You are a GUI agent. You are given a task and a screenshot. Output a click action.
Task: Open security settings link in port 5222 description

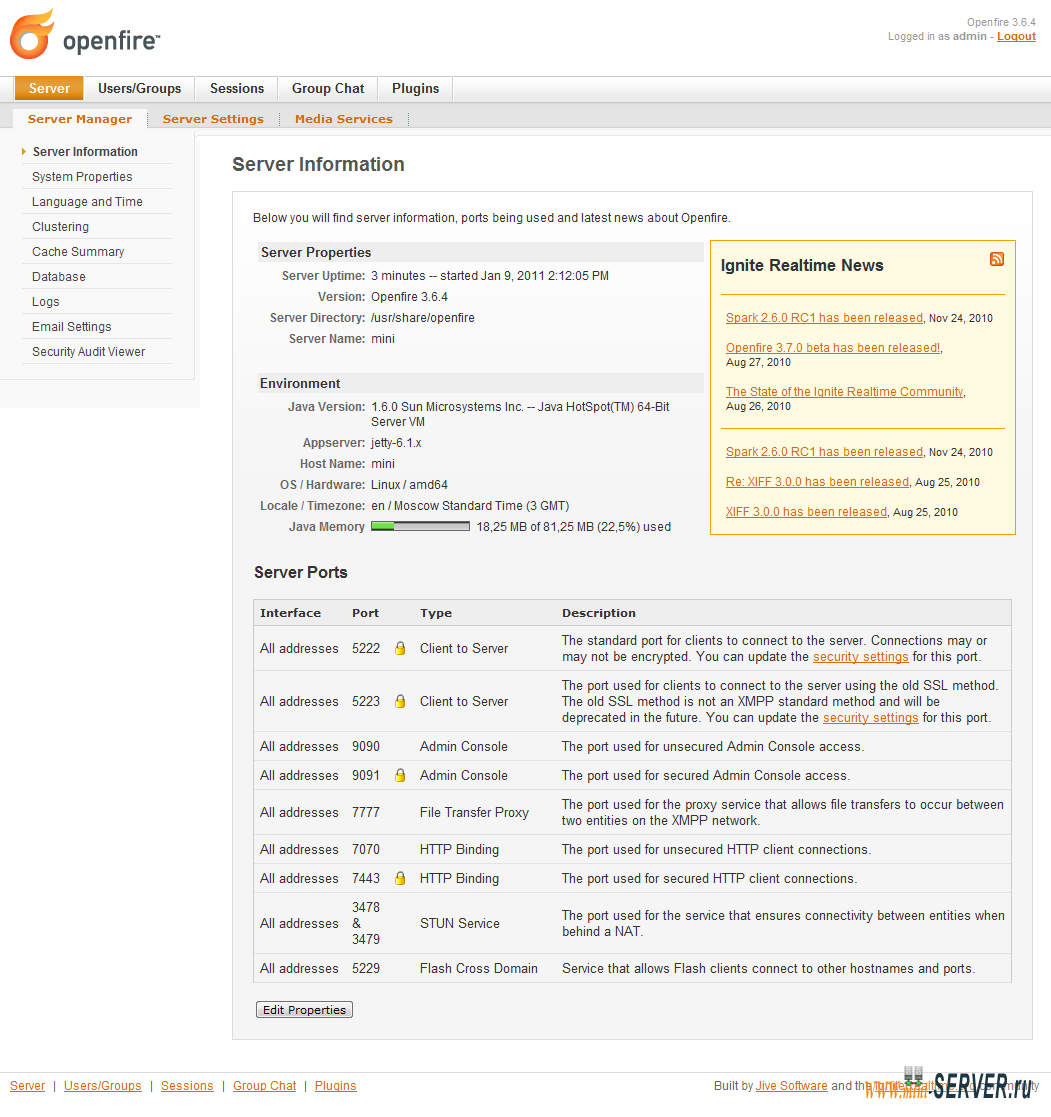click(x=861, y=657)
